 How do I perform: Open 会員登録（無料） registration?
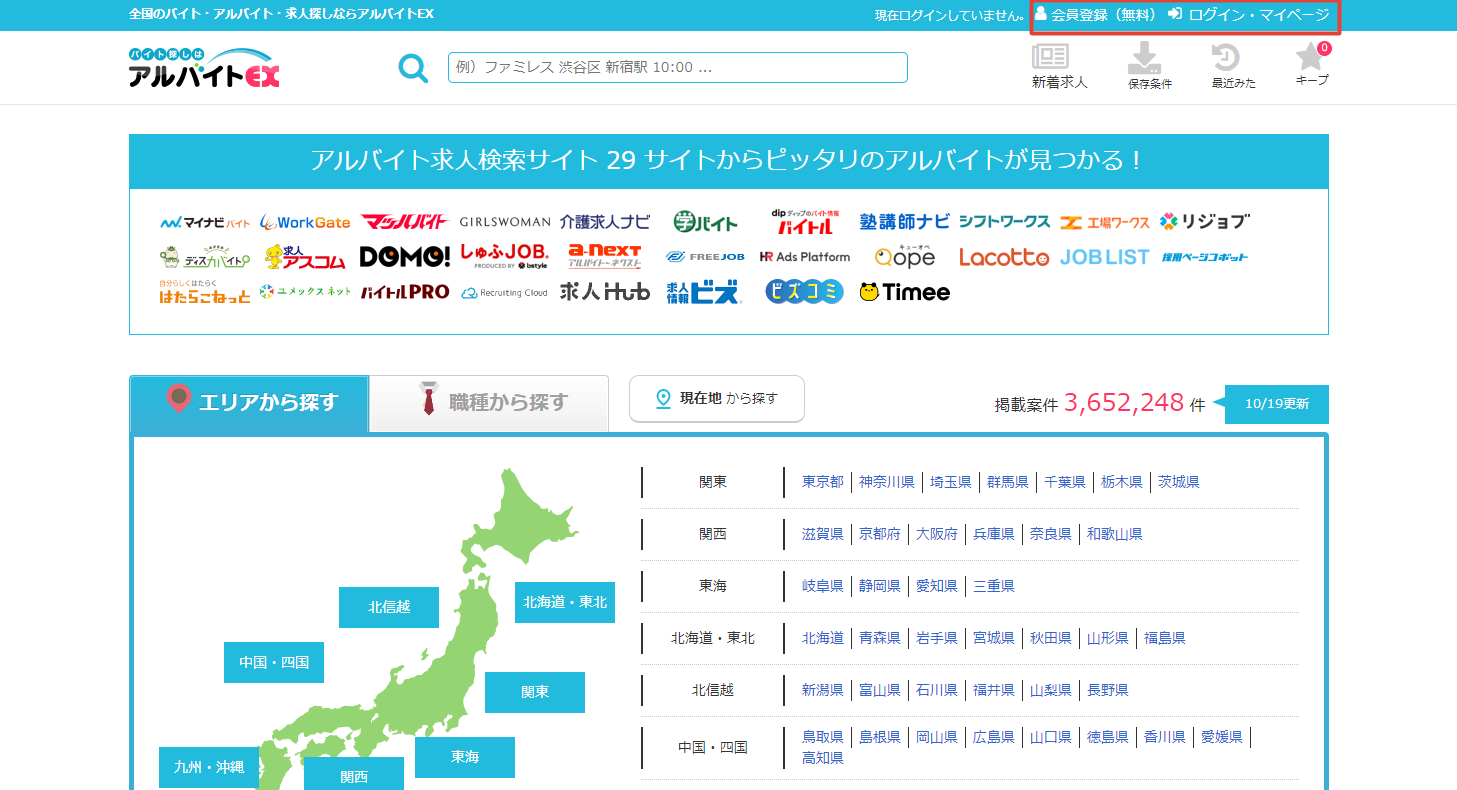1095,14
